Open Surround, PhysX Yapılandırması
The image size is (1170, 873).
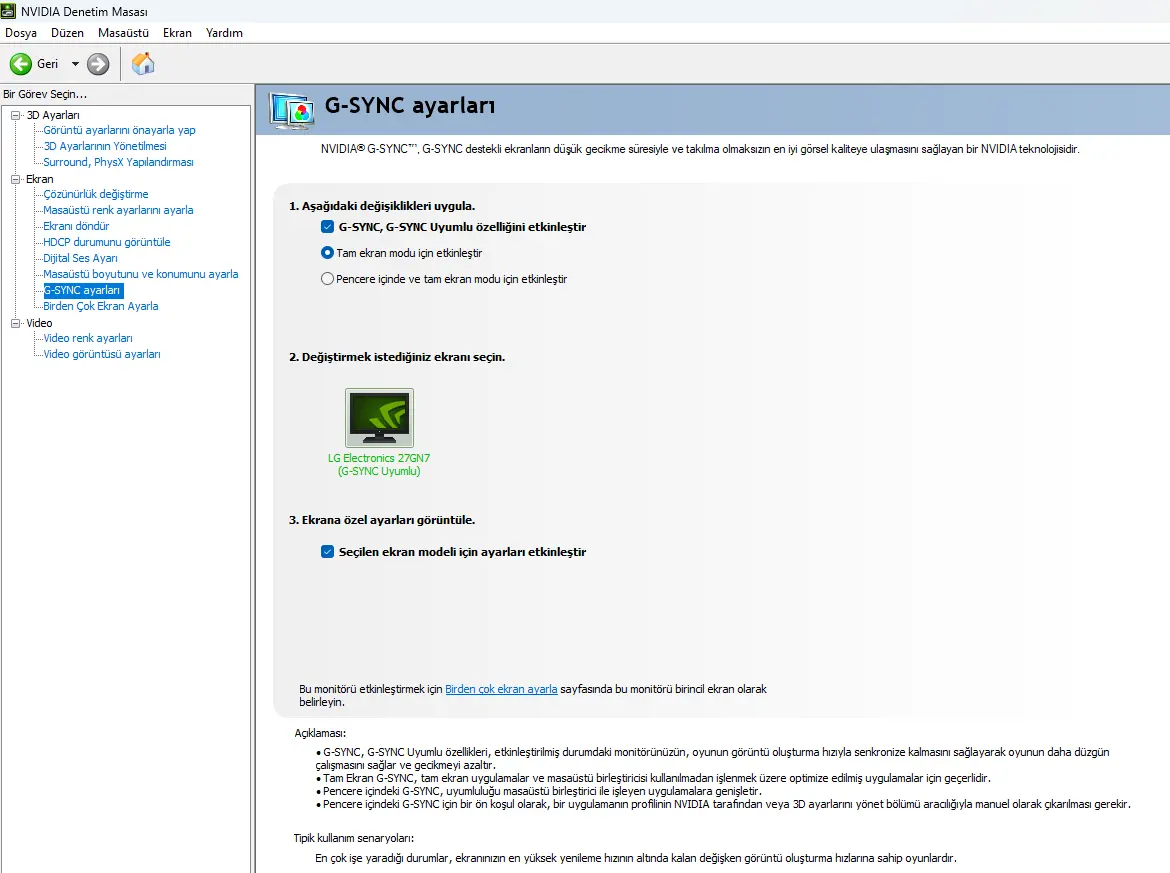pyautogui.click(x=118, y=162)
